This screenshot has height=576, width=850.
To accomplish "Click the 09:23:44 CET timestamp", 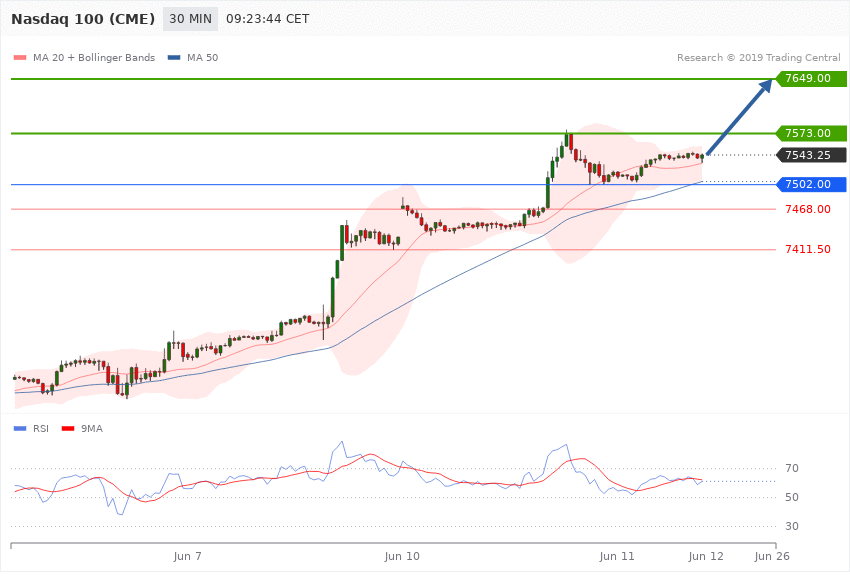I will point(267,19).
